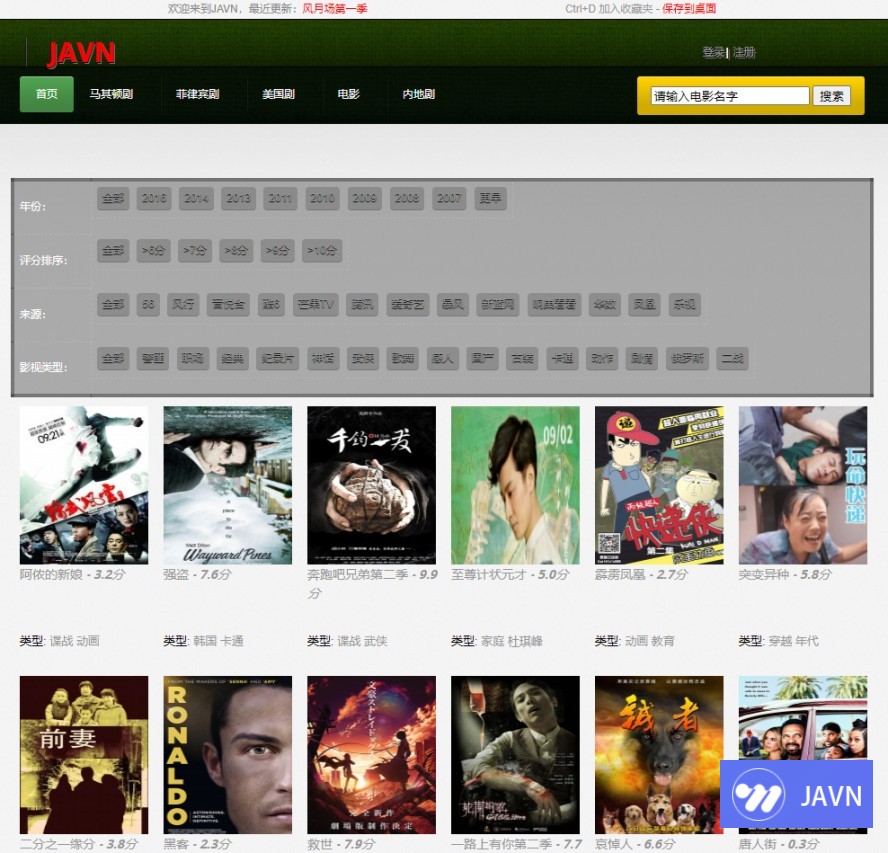Filter by year 2013

pyautogui.click(x=238, y=198)
